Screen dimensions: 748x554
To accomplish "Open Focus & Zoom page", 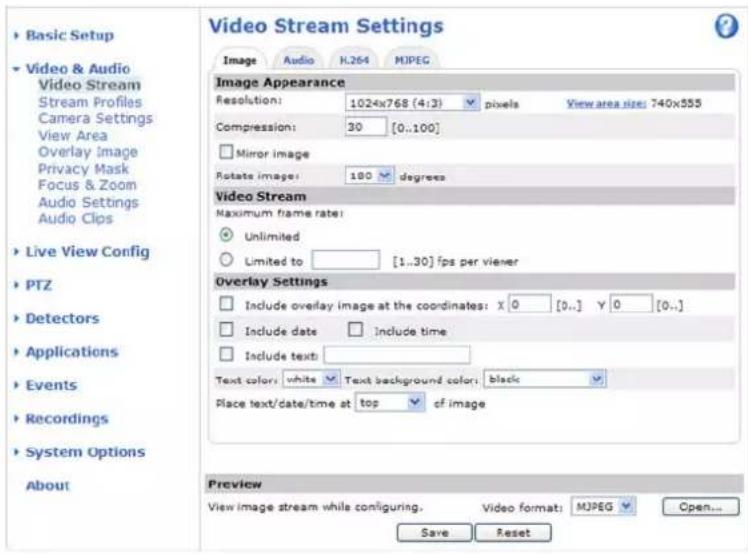I will (87, 185).
